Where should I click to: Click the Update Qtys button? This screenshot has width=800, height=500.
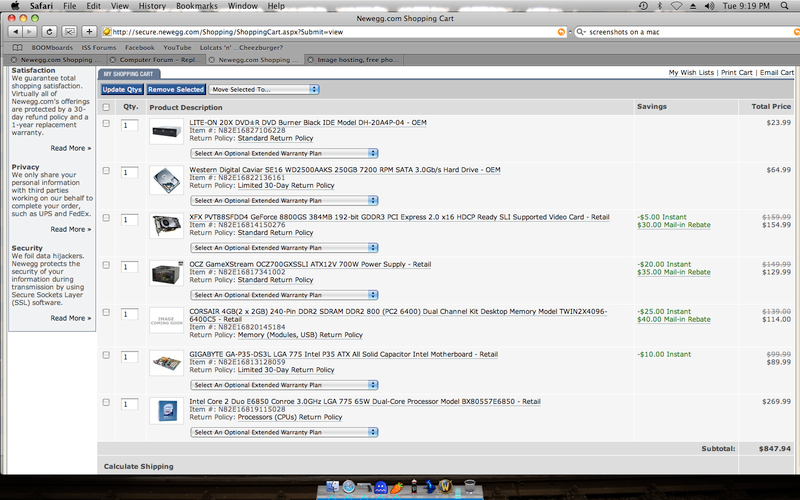[122, 89]
